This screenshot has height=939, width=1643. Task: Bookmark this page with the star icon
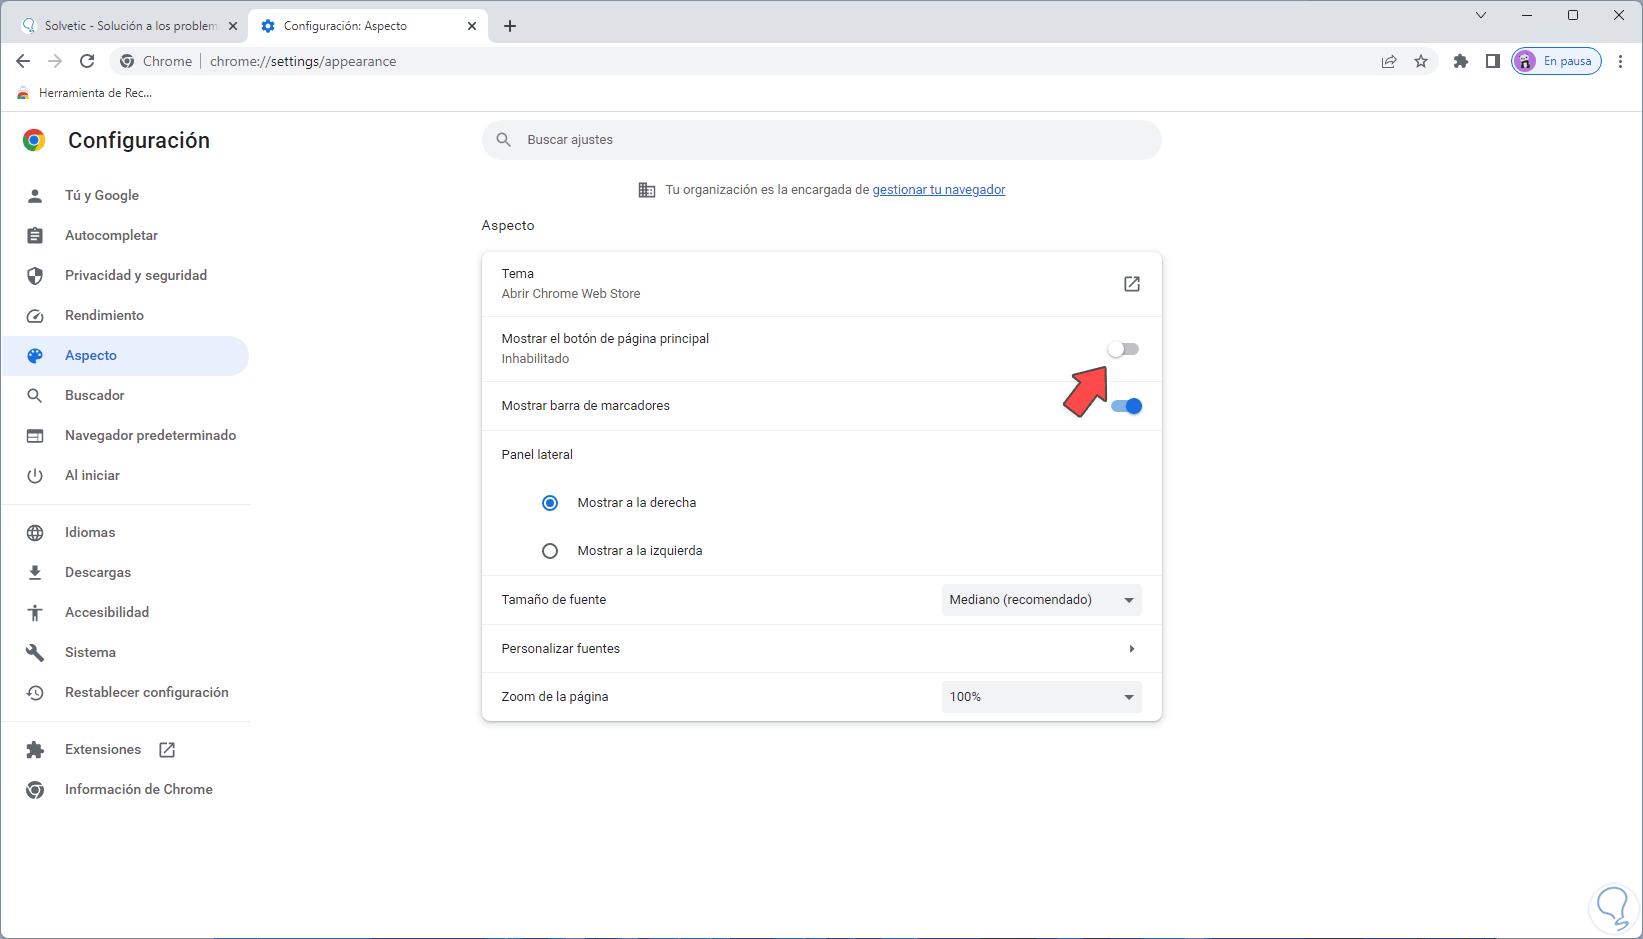click(1421, 61)
